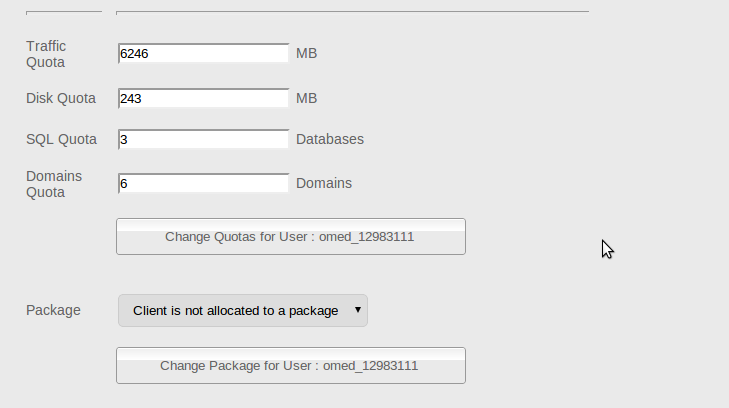
Task: Click the Traffic Quota input field
Action: 204,53
